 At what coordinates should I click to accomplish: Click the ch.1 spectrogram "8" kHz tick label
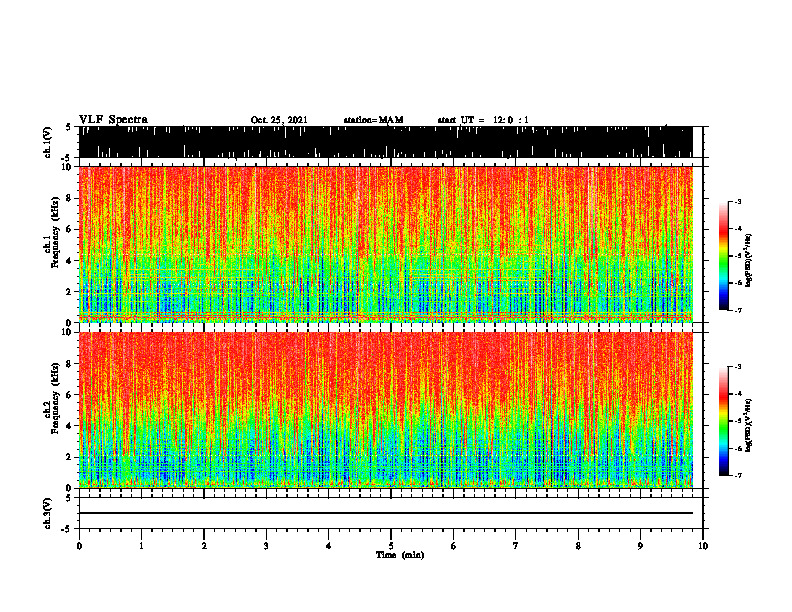pos(69,198)
